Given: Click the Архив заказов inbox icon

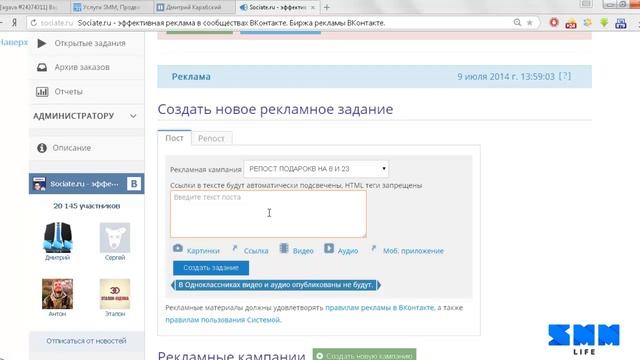Looking at the screenshot, I should (x=42, y=67).
